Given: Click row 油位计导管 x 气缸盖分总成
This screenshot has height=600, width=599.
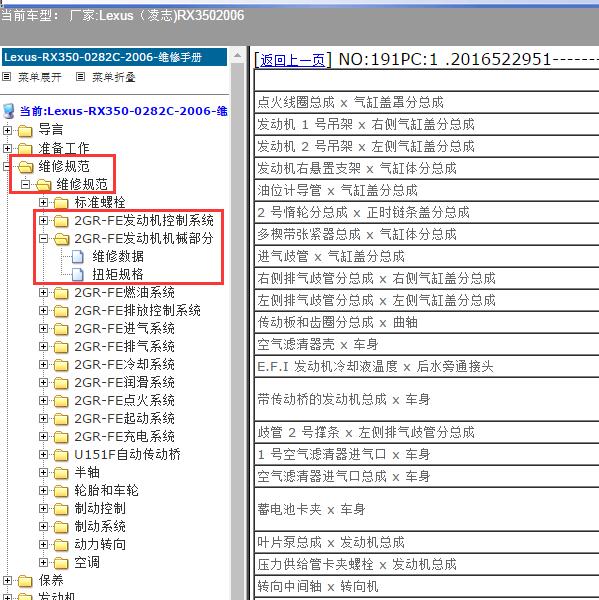Looking at the screenshot, I should tap(427, 190).
